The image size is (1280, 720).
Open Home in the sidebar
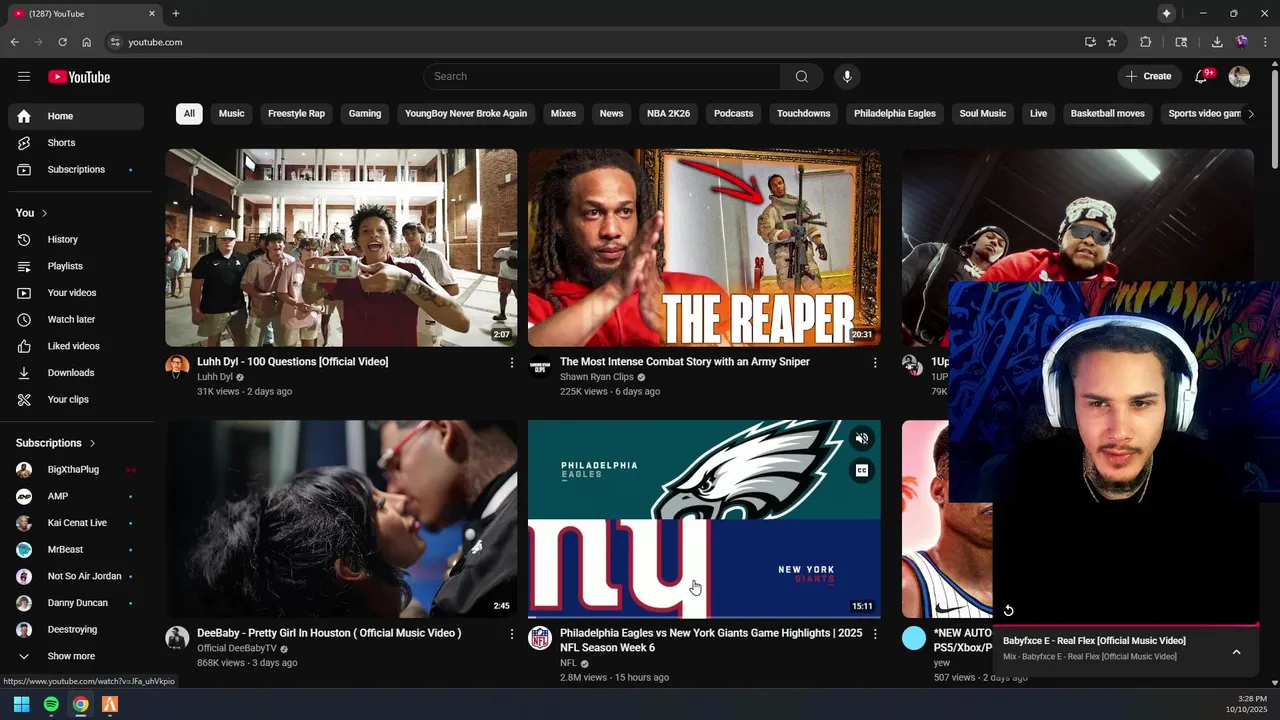[x=76, y=116]
